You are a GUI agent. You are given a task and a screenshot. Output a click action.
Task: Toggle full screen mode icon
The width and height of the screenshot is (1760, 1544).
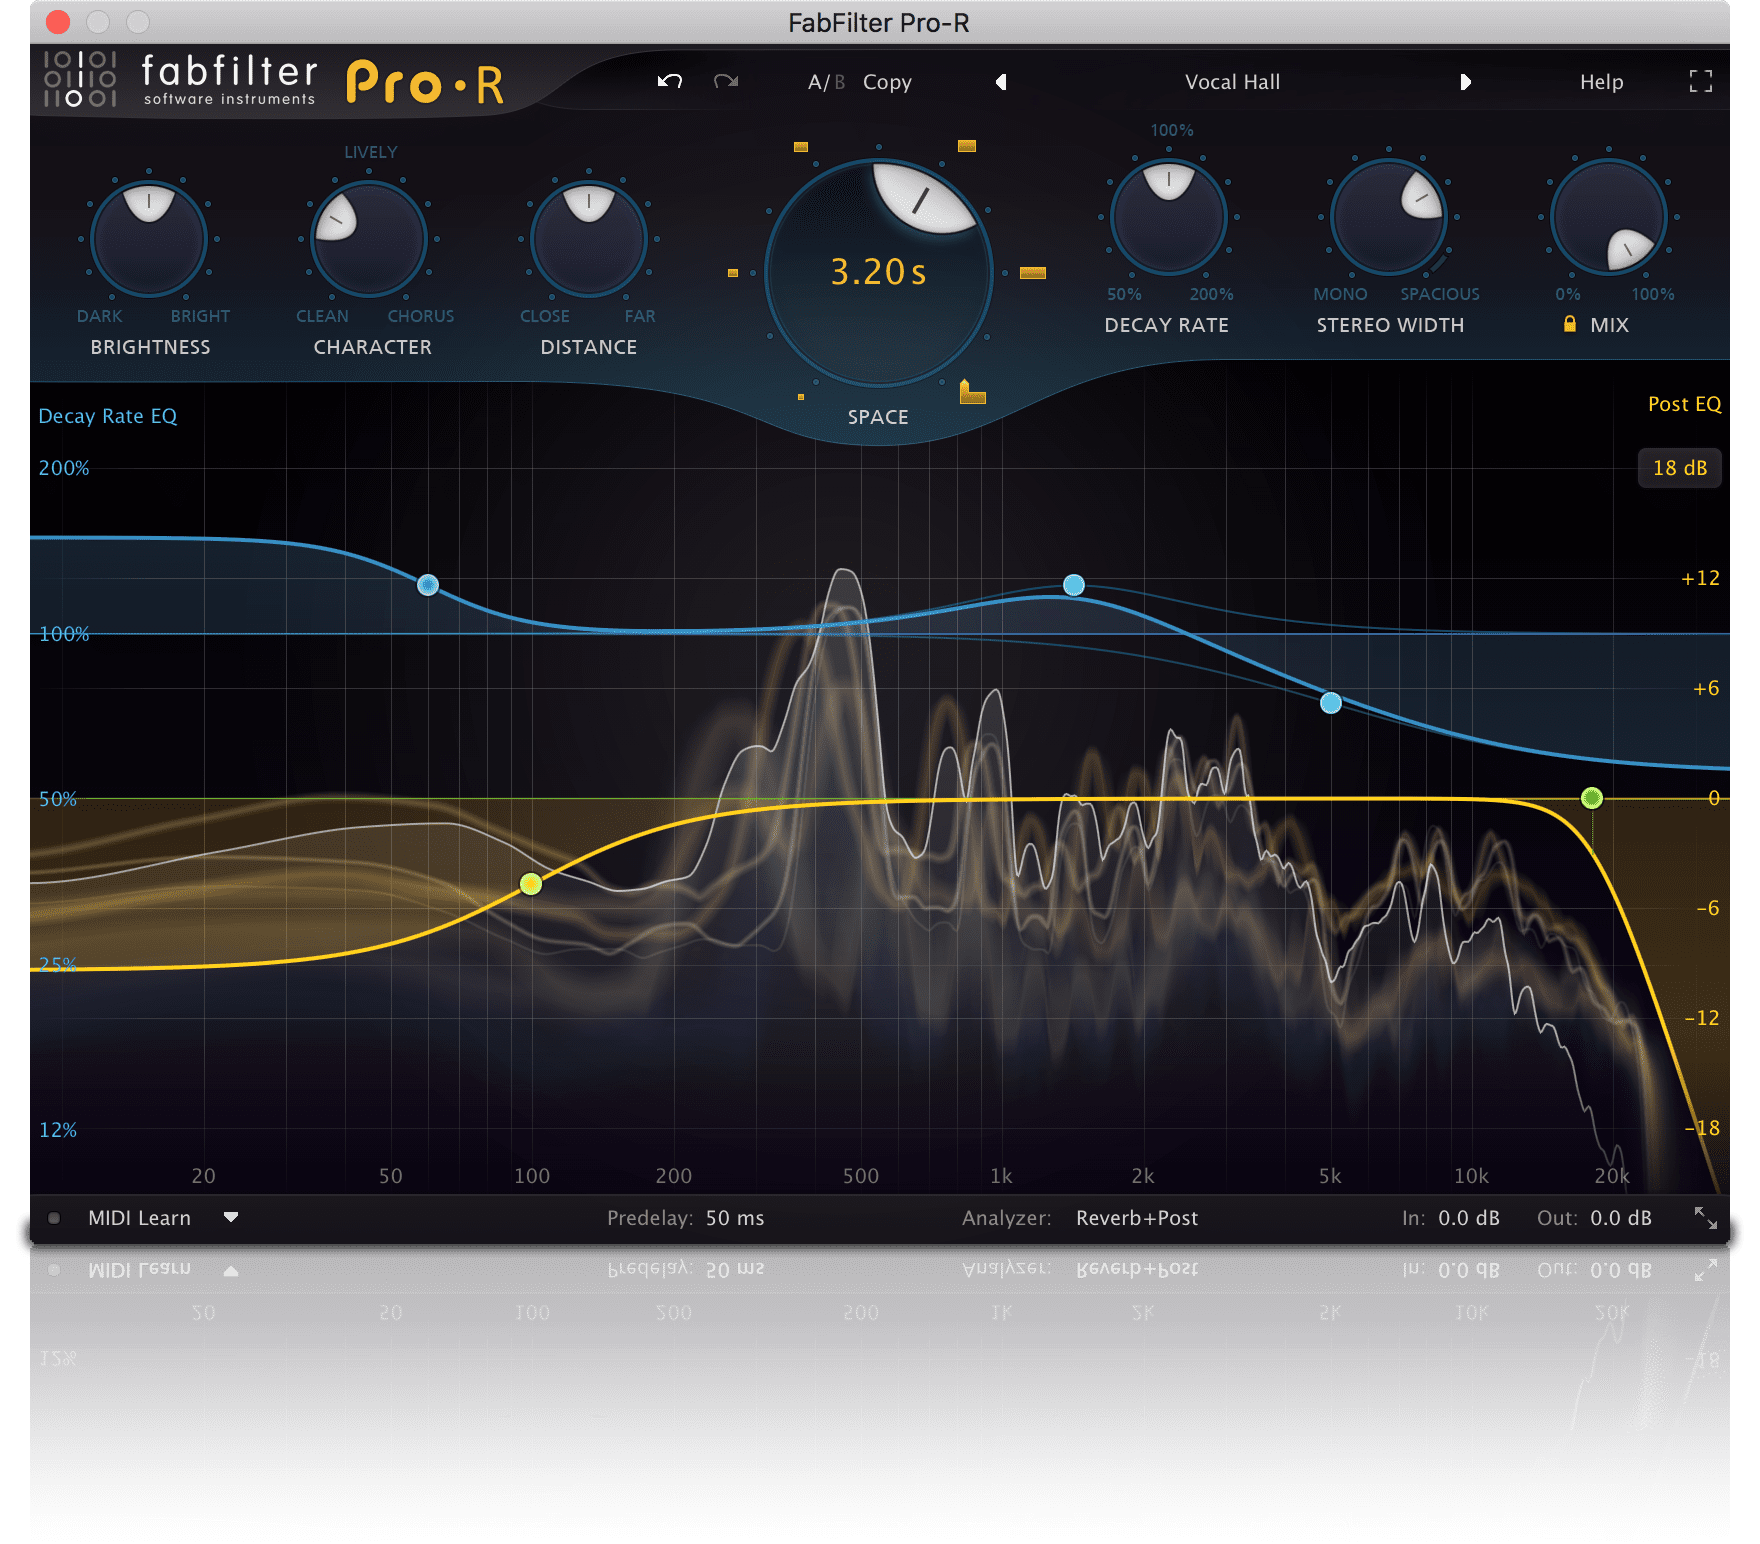(1700, 81)
